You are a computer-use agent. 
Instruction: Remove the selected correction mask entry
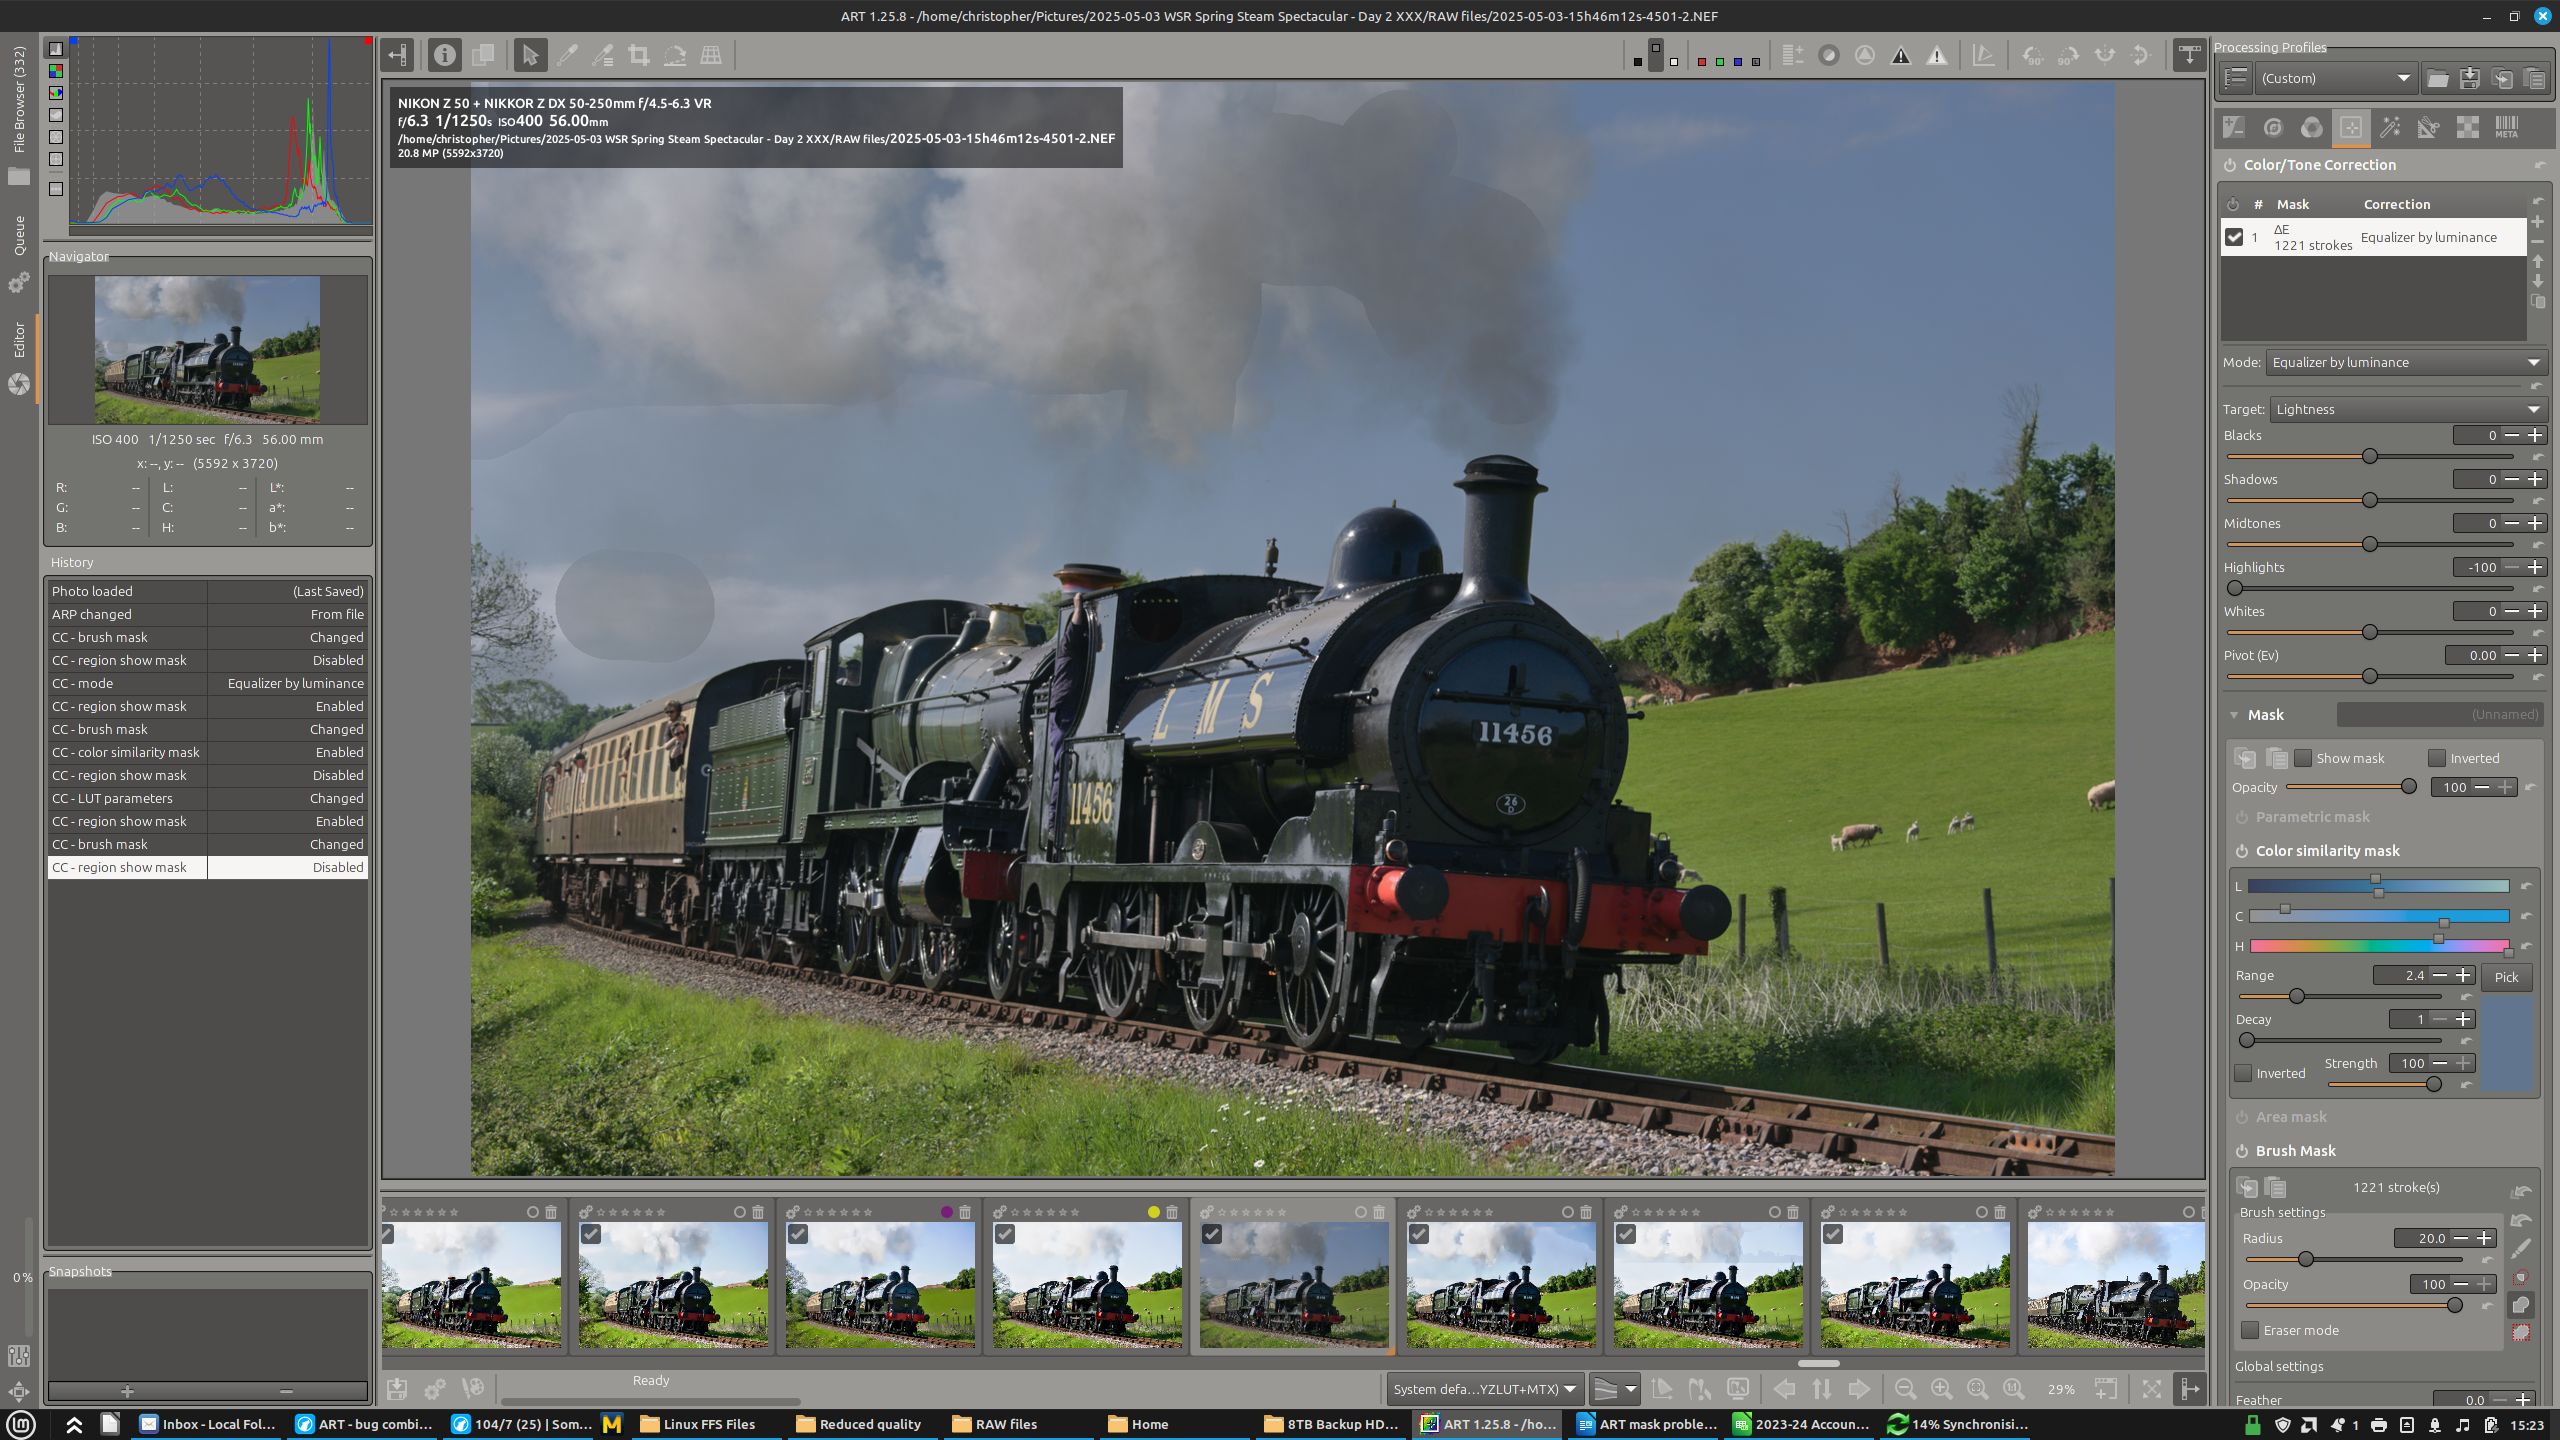coord(2537,242)
